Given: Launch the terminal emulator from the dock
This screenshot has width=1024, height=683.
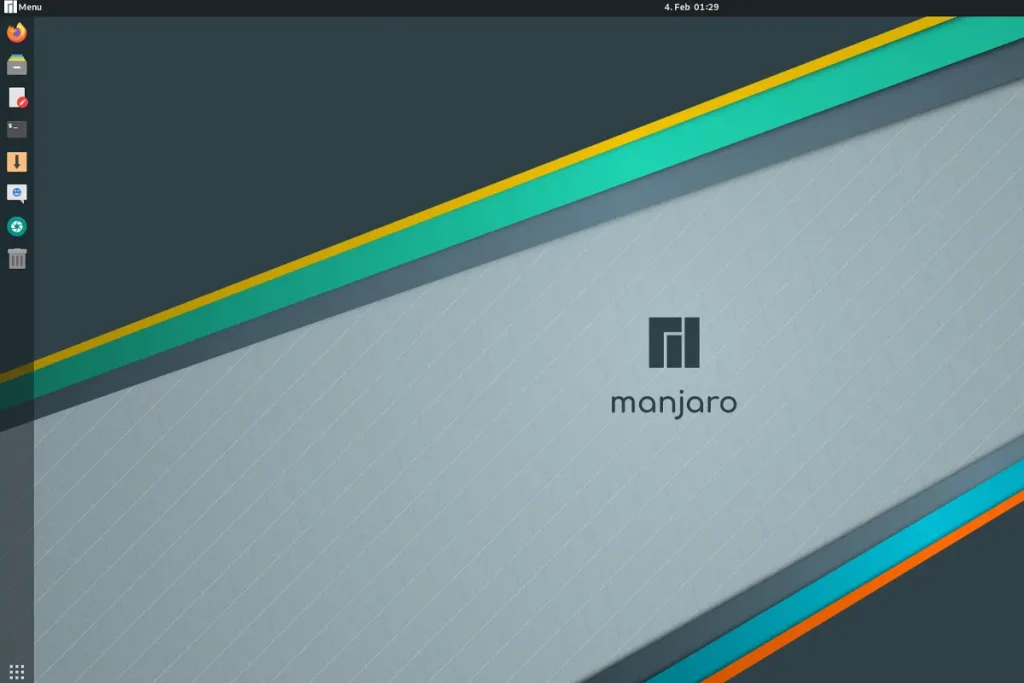Looking at the screenshot, I should pyautogui.click(x=17, y=128).
